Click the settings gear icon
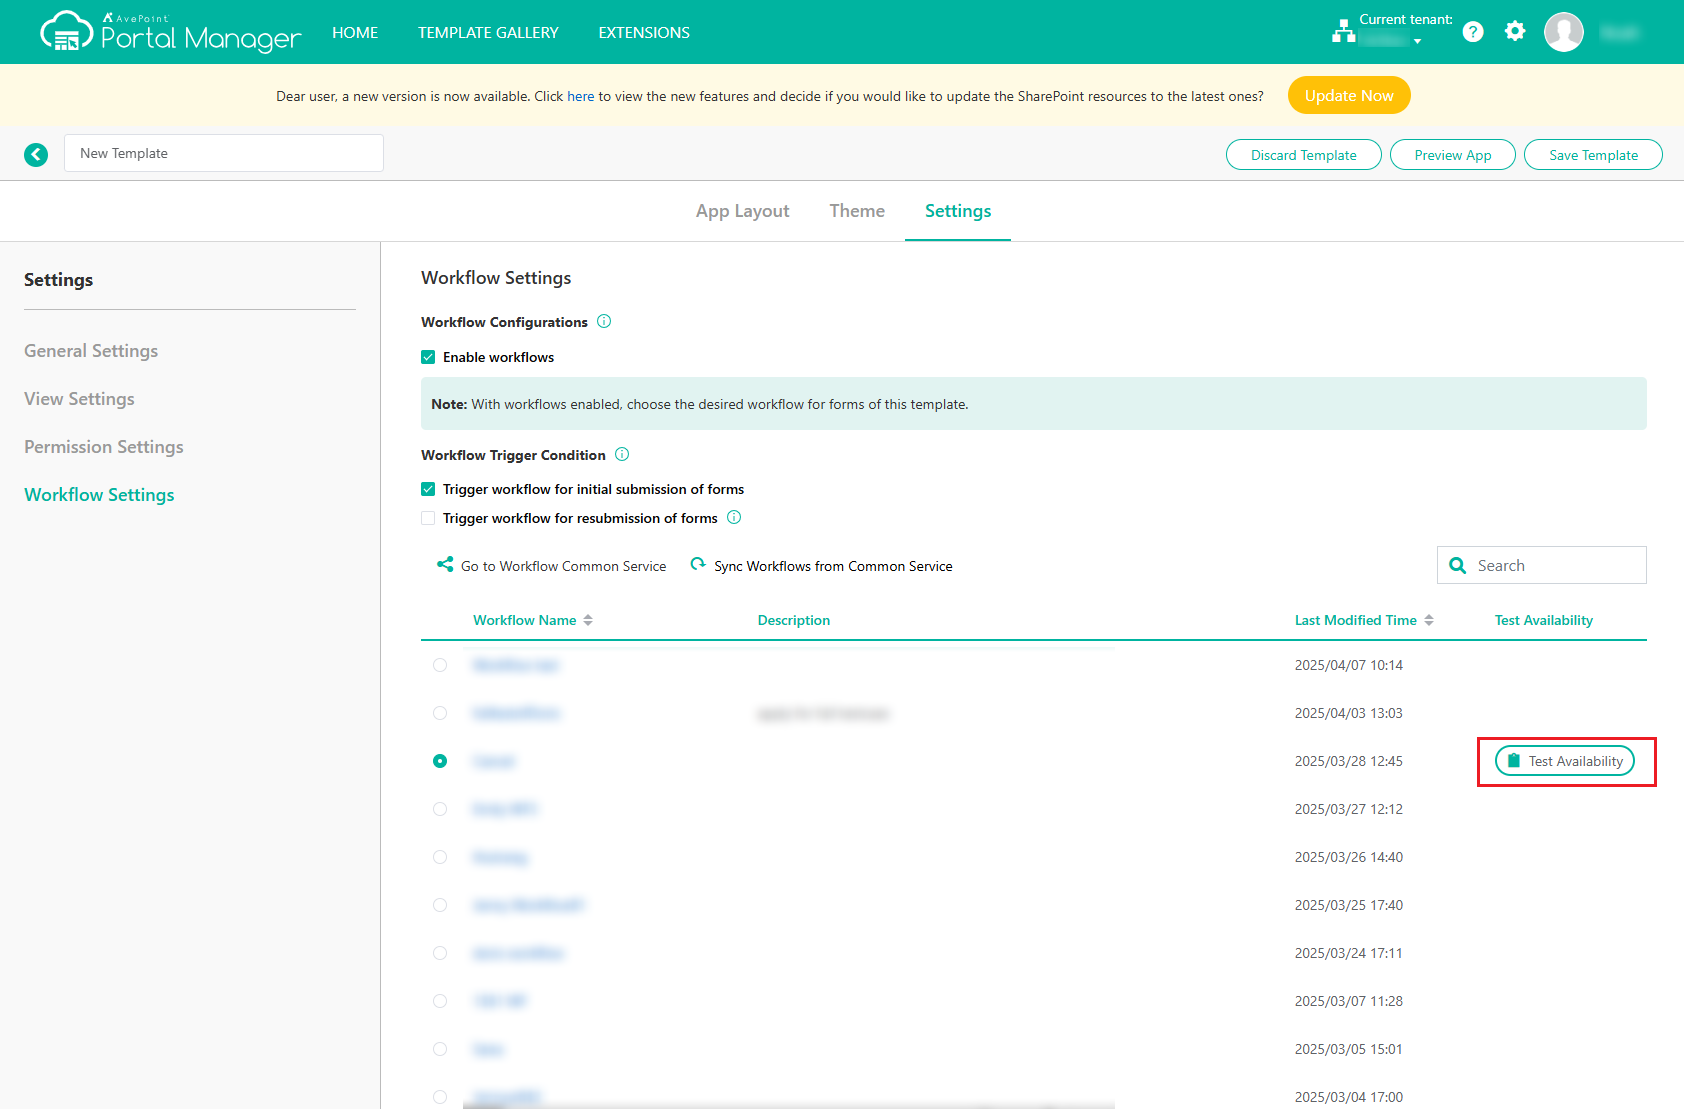This screenshot has height=1109, width=1684. [x=1515, y=31]
